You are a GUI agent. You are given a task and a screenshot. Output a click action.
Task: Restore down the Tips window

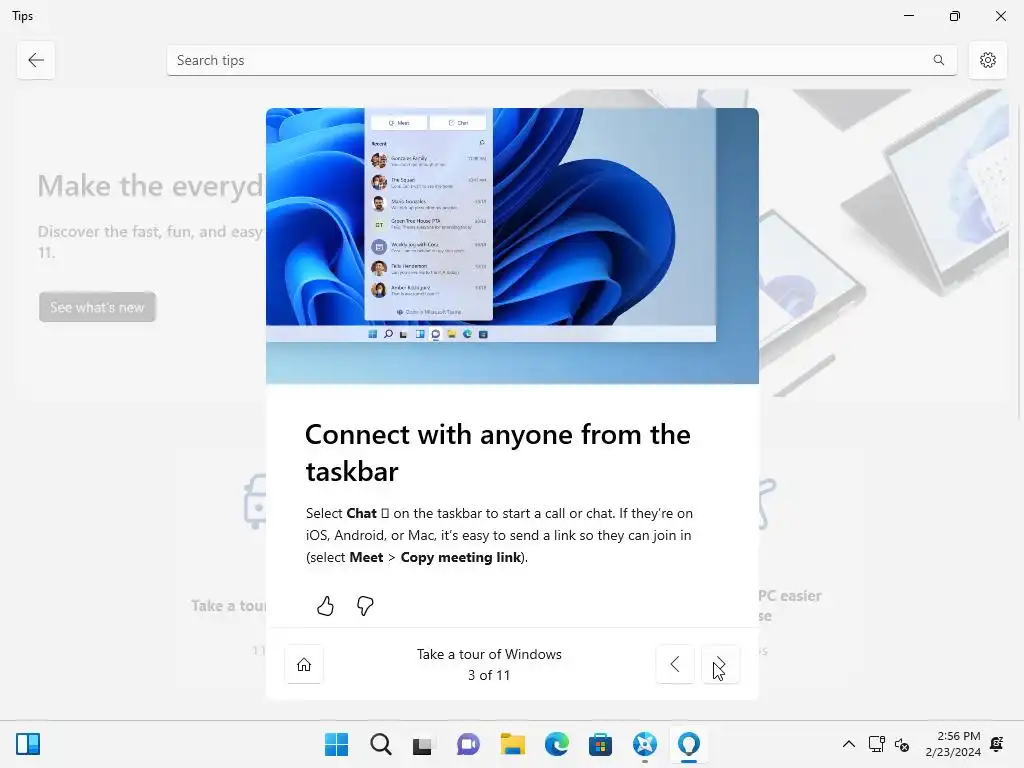(955, 16)
